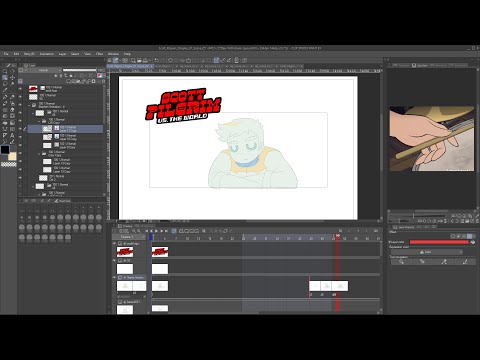Select logo cel thumbnail on timeline

coord(160,252)
